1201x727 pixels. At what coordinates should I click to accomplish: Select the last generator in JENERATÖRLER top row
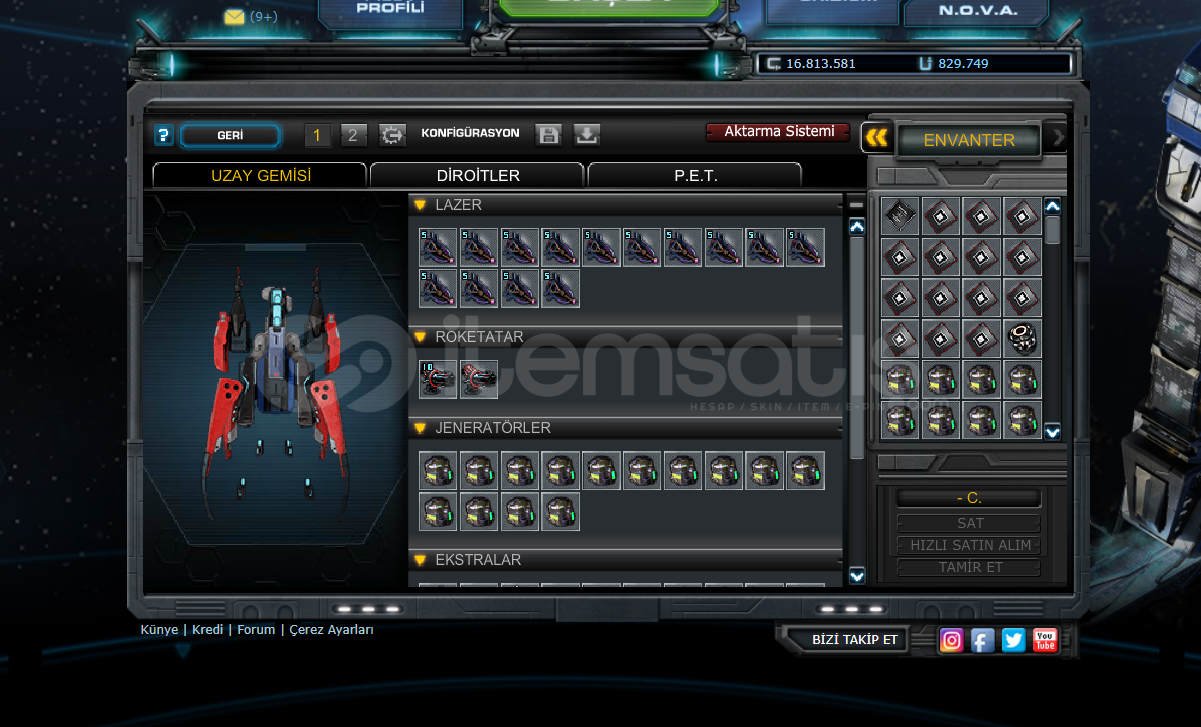pos(806,470)
